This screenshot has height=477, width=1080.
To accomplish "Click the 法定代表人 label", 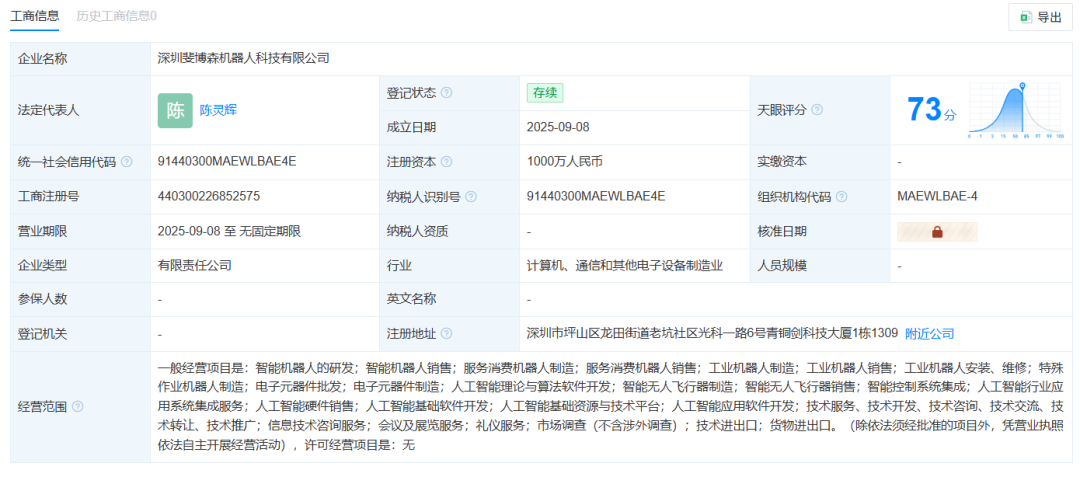I will click(x=48, y=110).
